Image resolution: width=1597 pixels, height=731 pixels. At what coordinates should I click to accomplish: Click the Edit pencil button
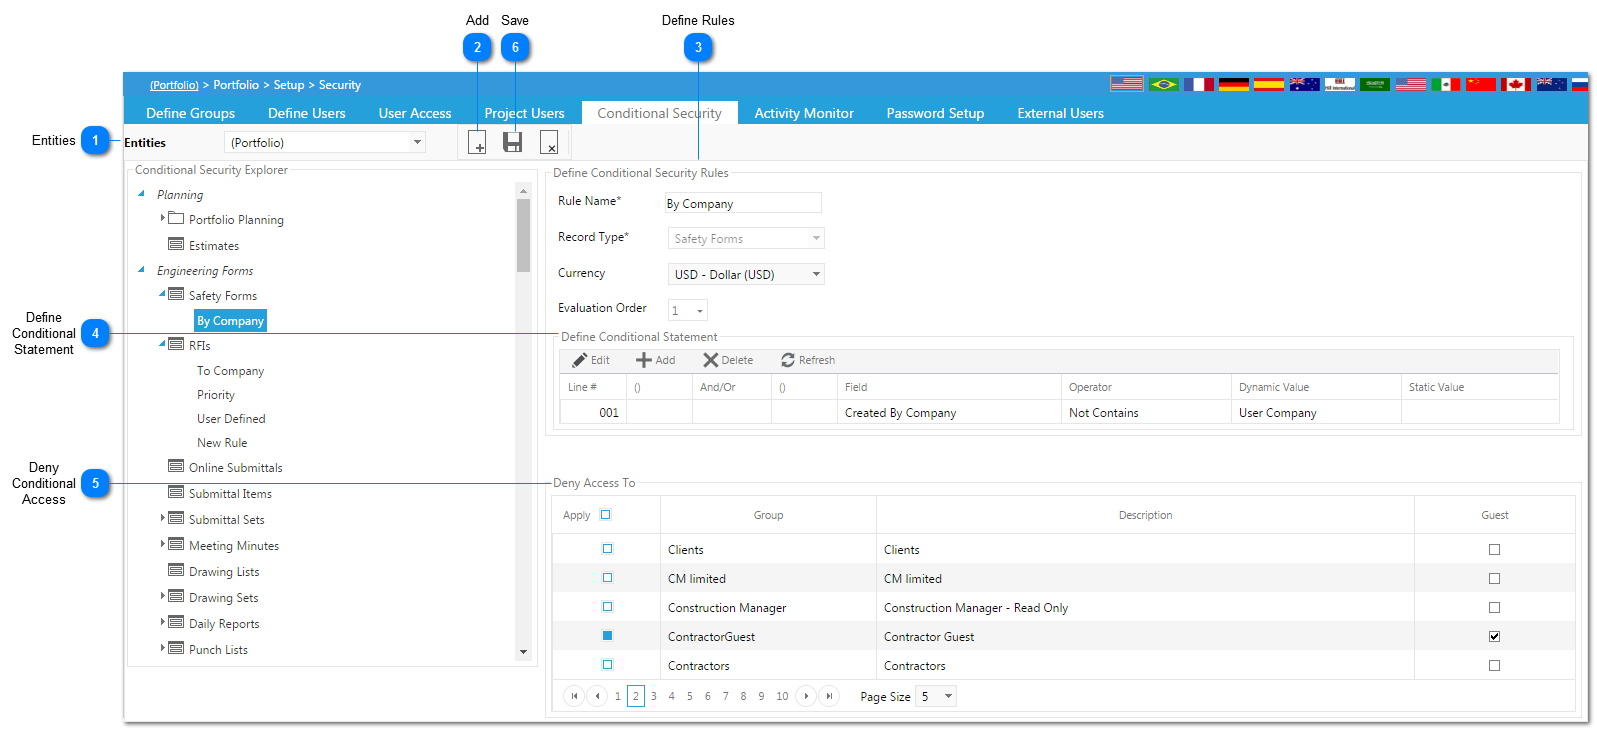[x=591, y=360]
